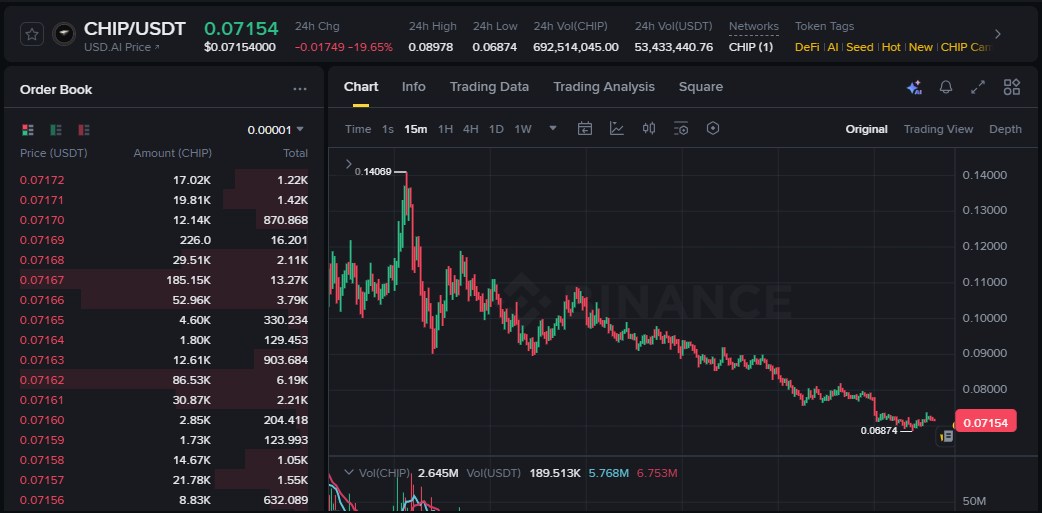Image resolution: width=1042 pixels, height=513 pixels.
Task: Select the 4H interval
Action: [470, 129]
